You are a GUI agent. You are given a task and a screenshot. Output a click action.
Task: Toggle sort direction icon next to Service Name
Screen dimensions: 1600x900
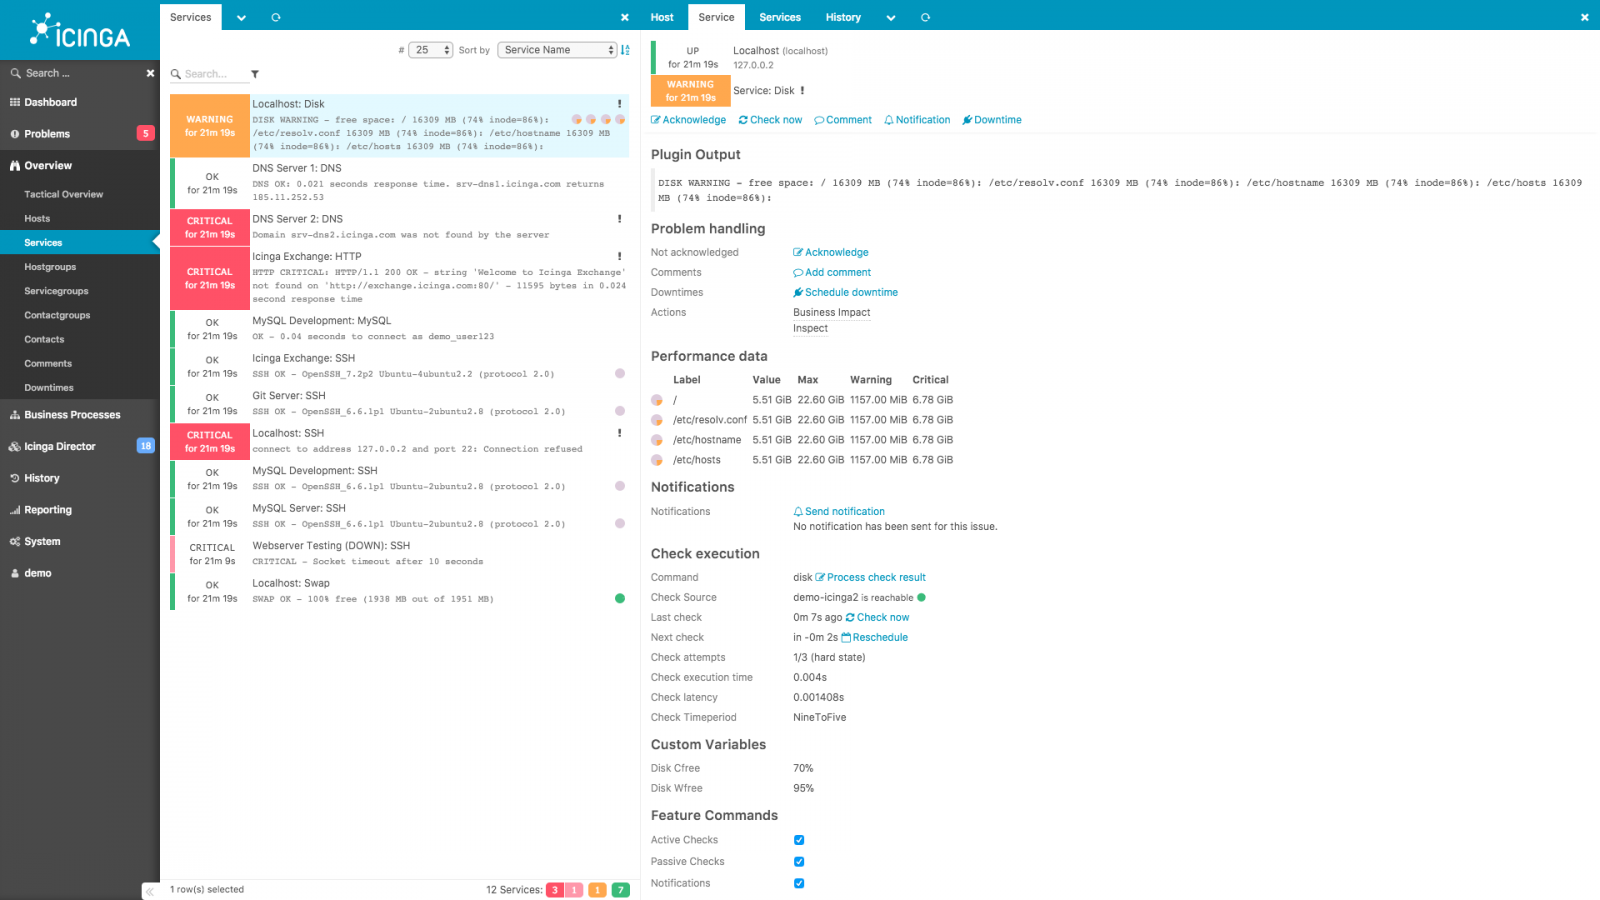[x=625, y=50]
